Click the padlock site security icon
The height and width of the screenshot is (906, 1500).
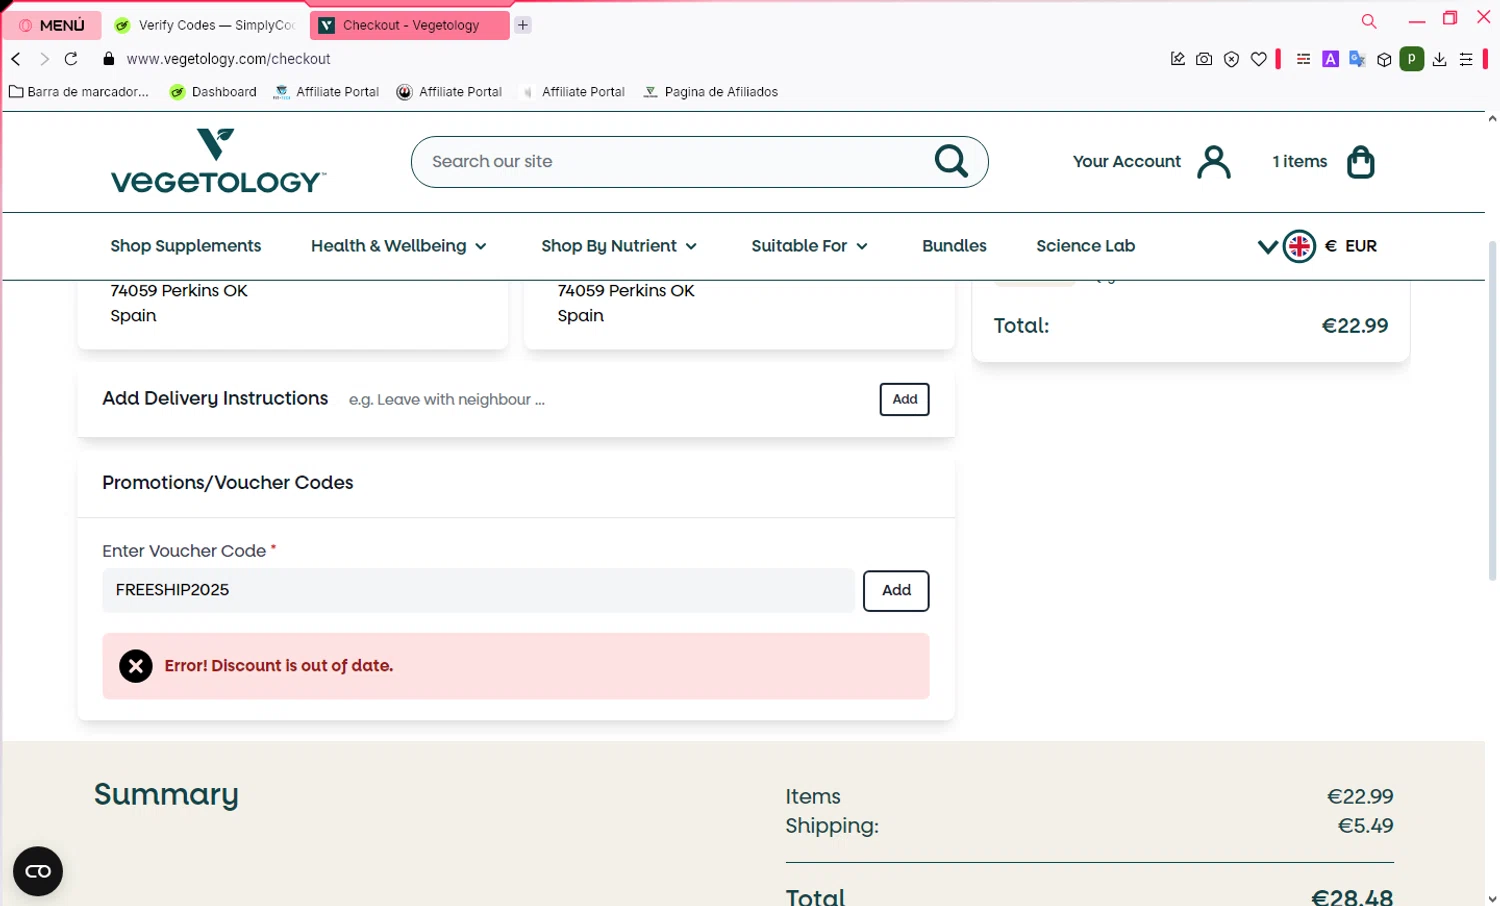click(109, 59)
